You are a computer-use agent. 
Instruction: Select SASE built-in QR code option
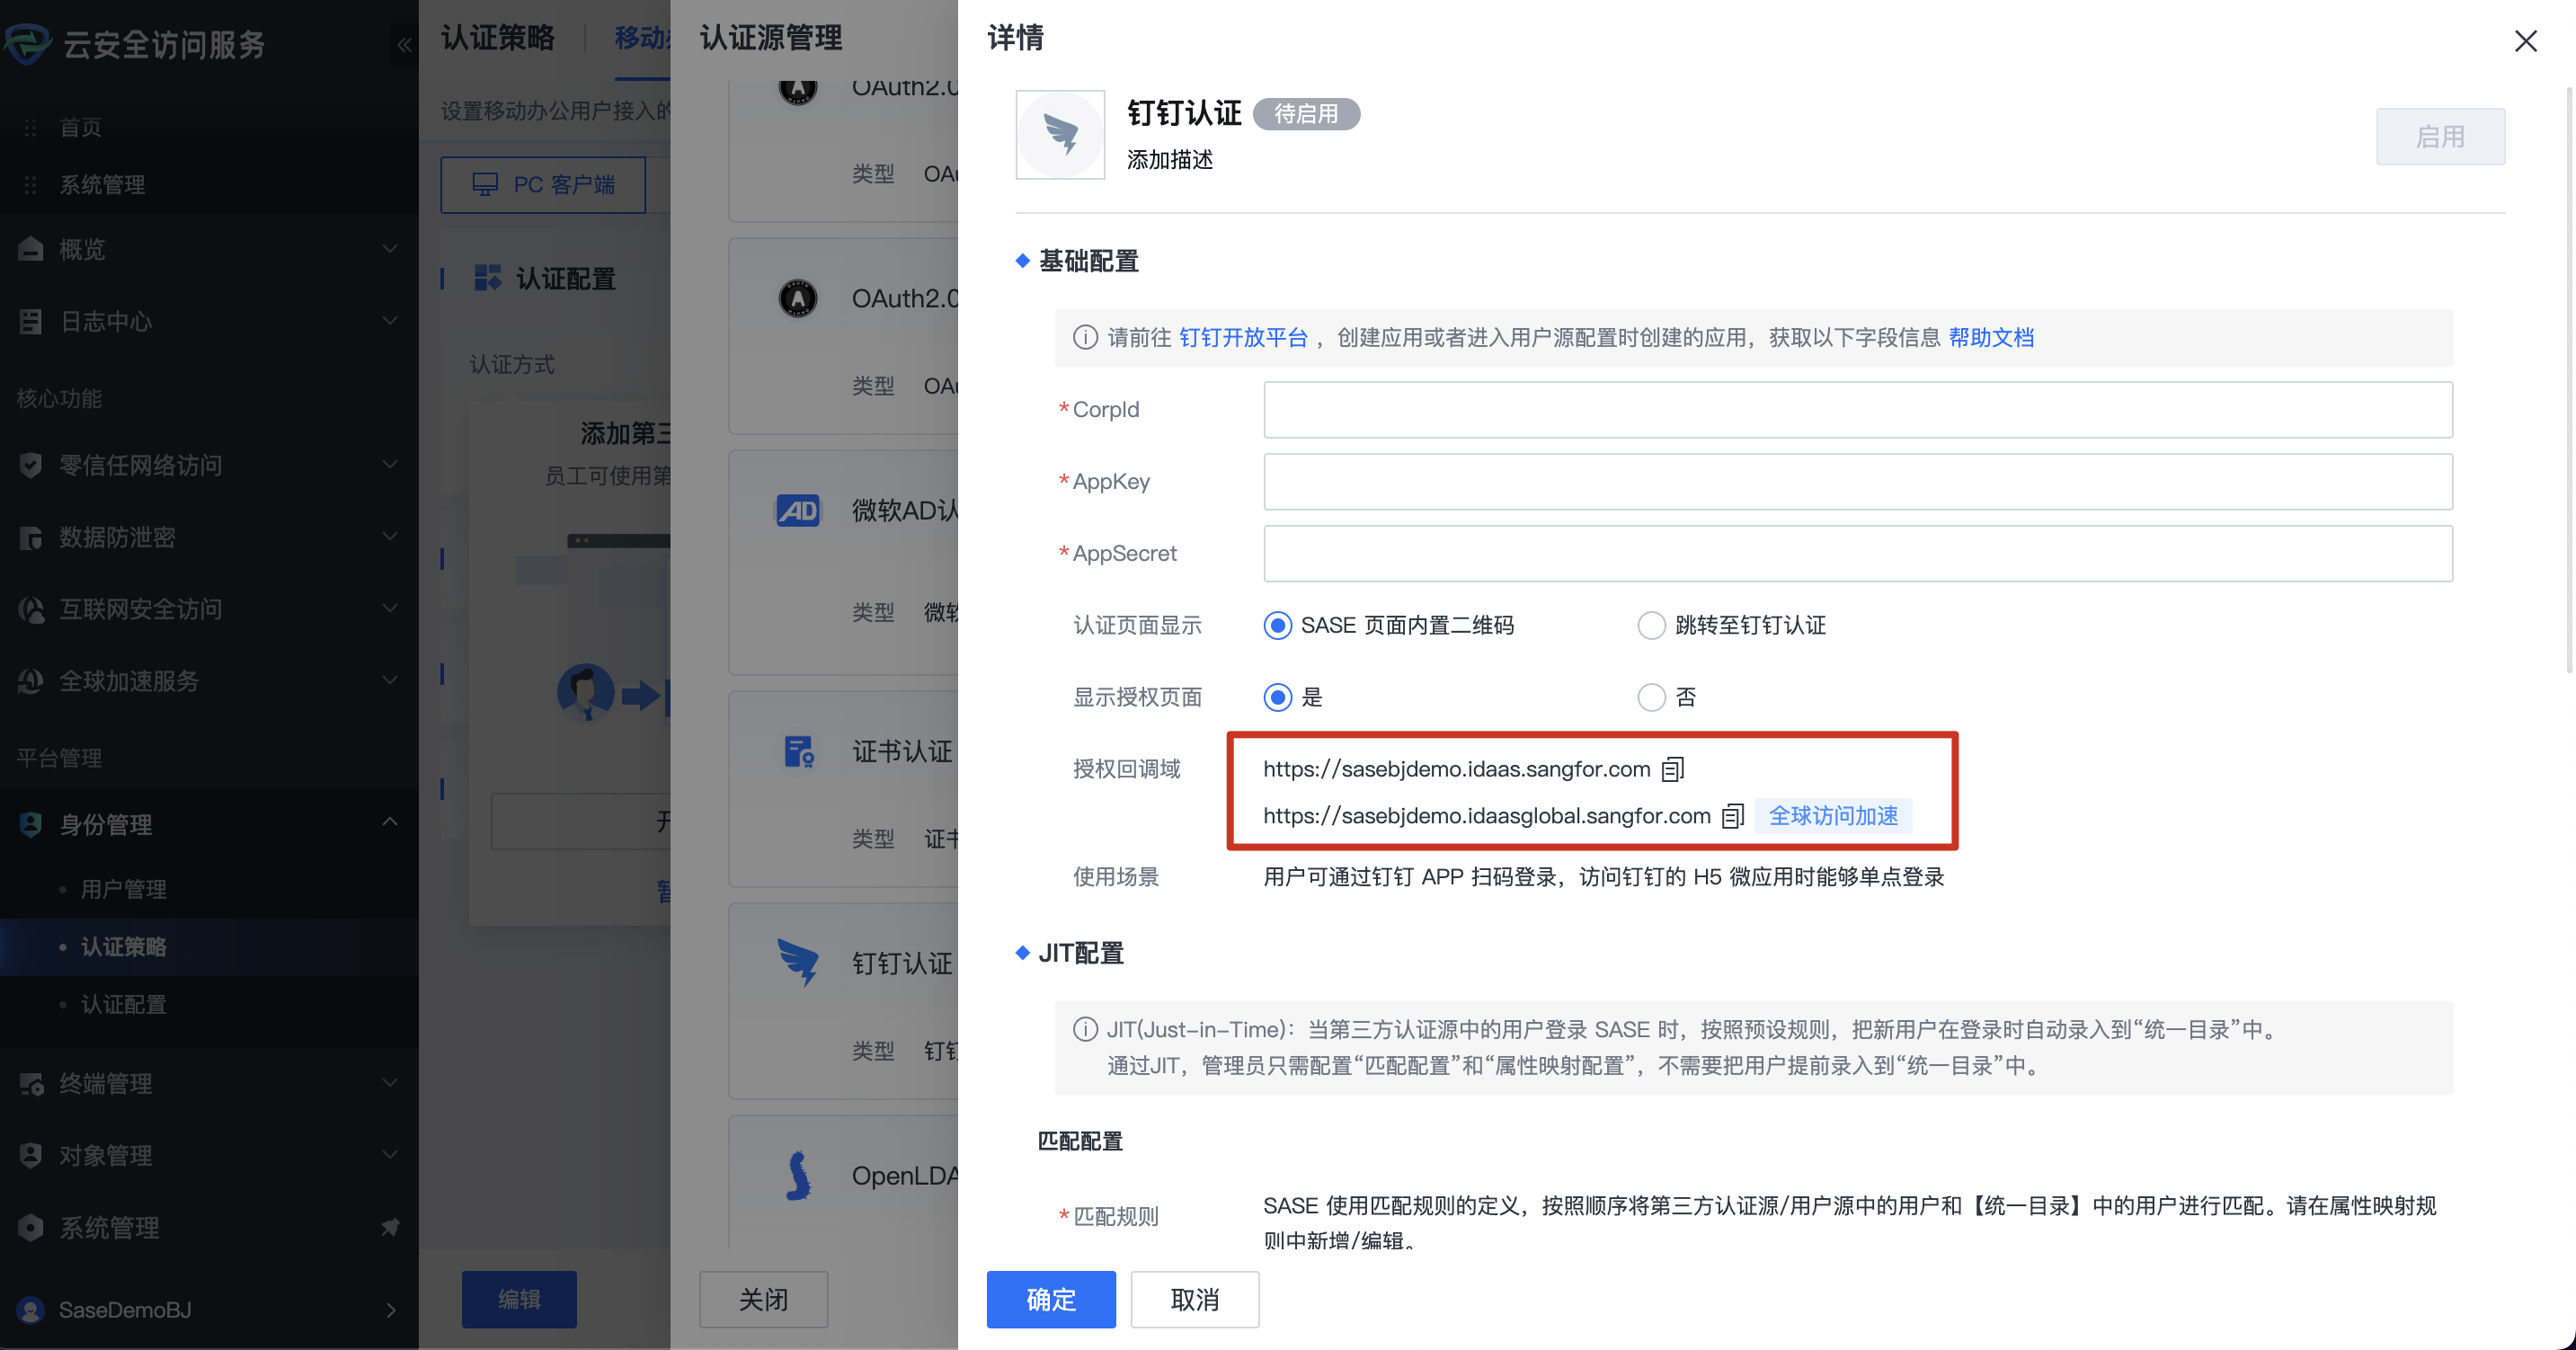pyautogui.click(x=1278, y=626)
